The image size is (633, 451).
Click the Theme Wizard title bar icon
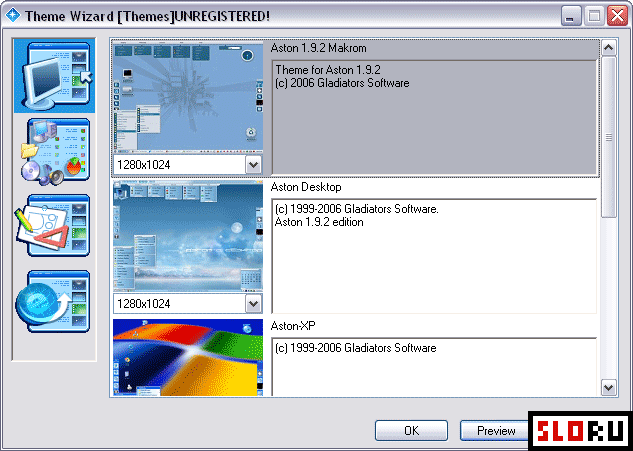[x=13, y=16]
